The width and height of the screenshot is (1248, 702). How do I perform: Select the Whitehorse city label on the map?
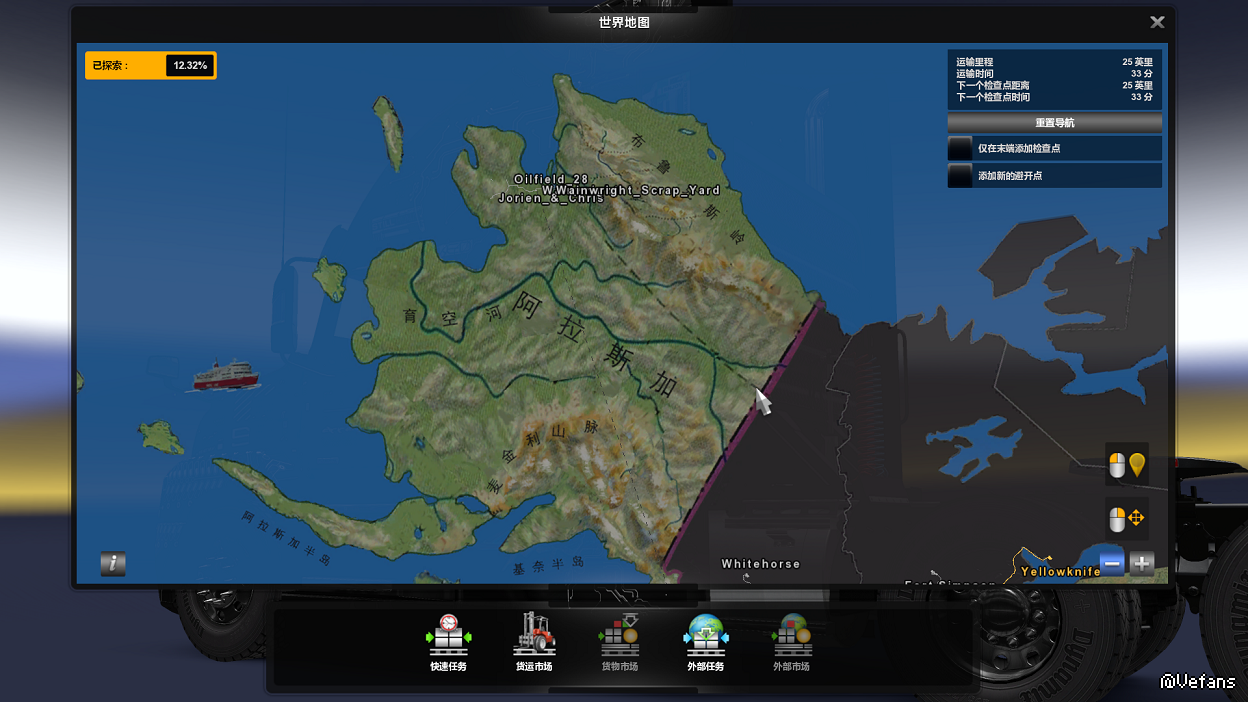point(761,564)
